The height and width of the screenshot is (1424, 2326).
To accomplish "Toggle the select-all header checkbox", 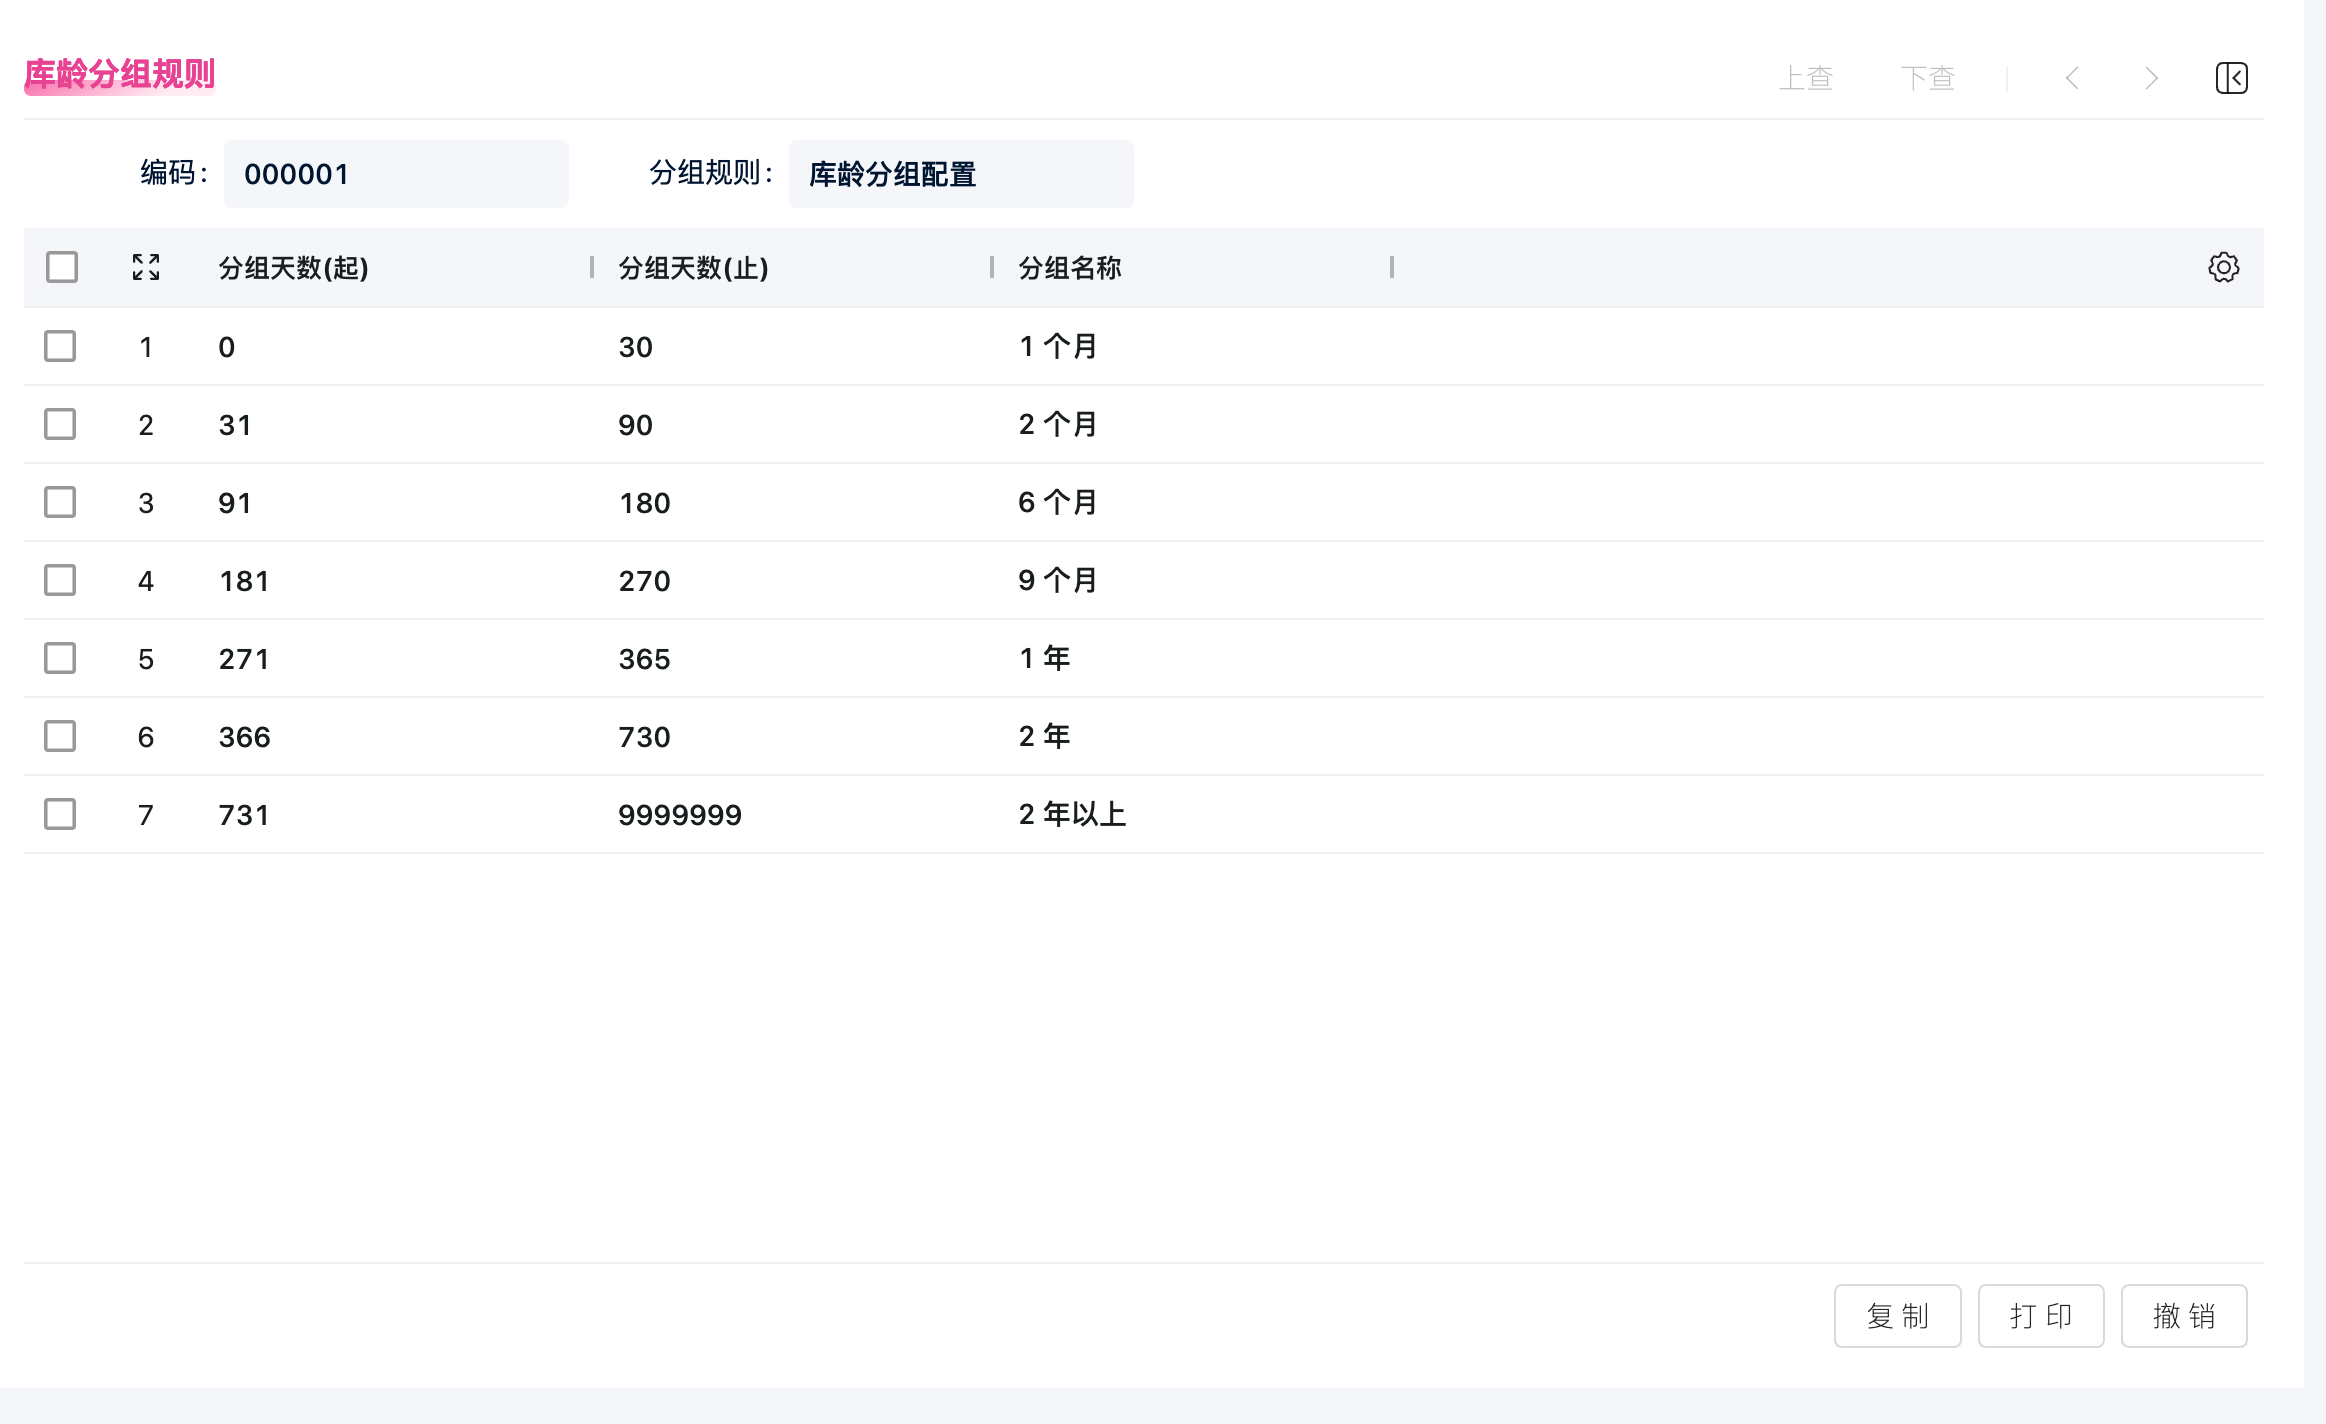I will pyautogui.click(x=62, y=267).
